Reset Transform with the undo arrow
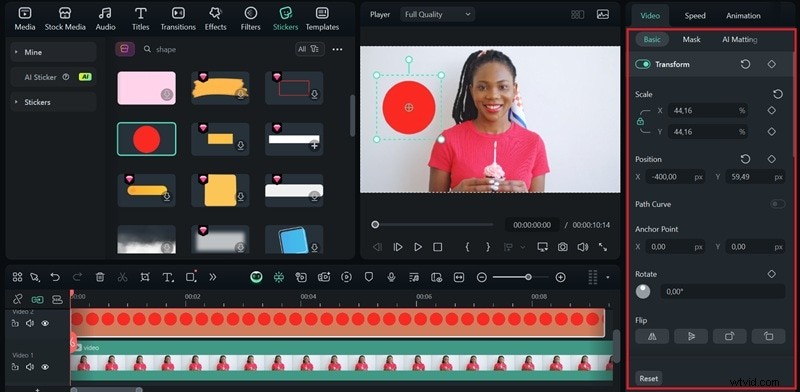This screenshot has width=800, height=392. 745,64
